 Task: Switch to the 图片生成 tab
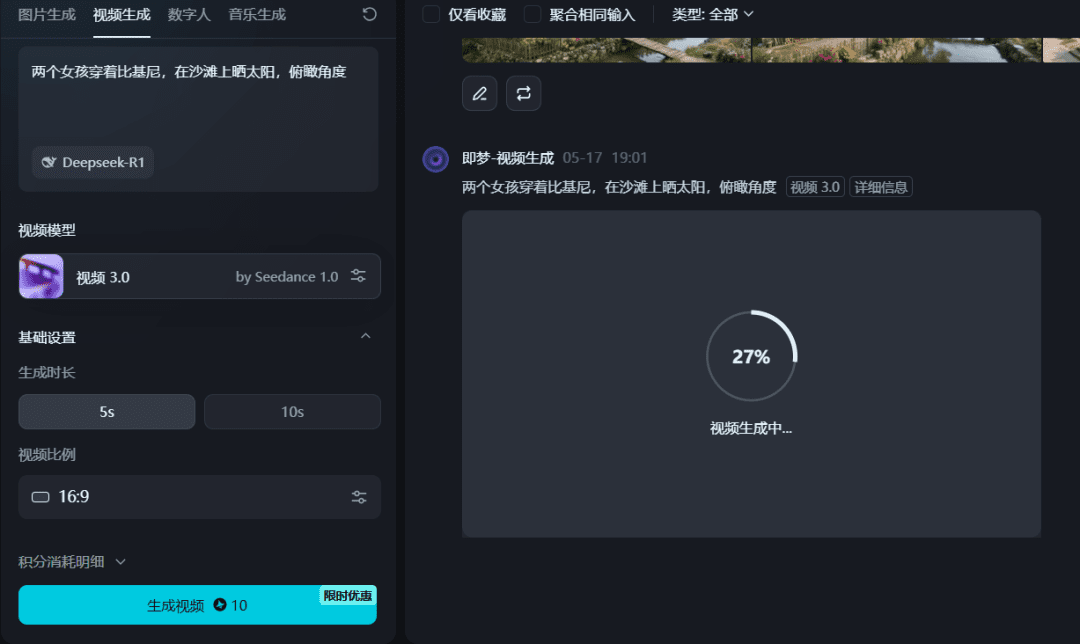[47, 14]
